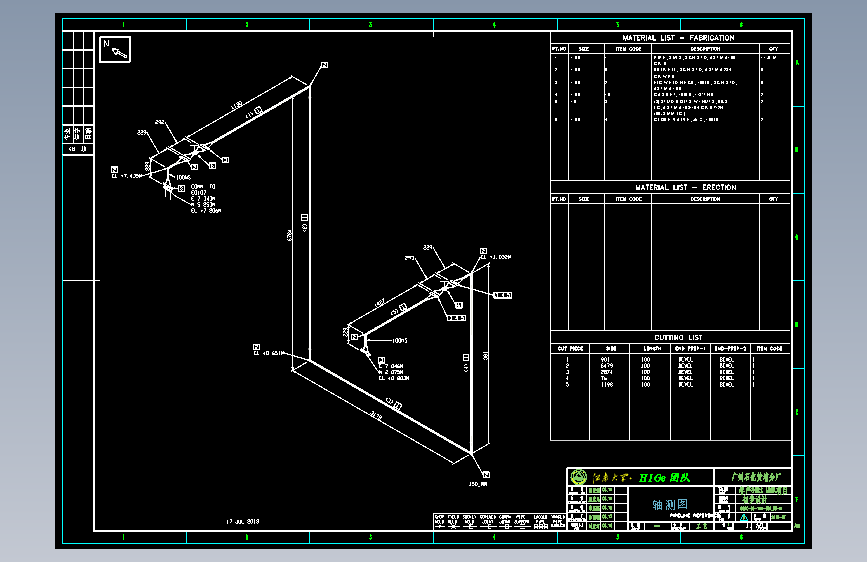
Task: Click grid number '6' on the bottom border
Action: [x=741, y=537]
